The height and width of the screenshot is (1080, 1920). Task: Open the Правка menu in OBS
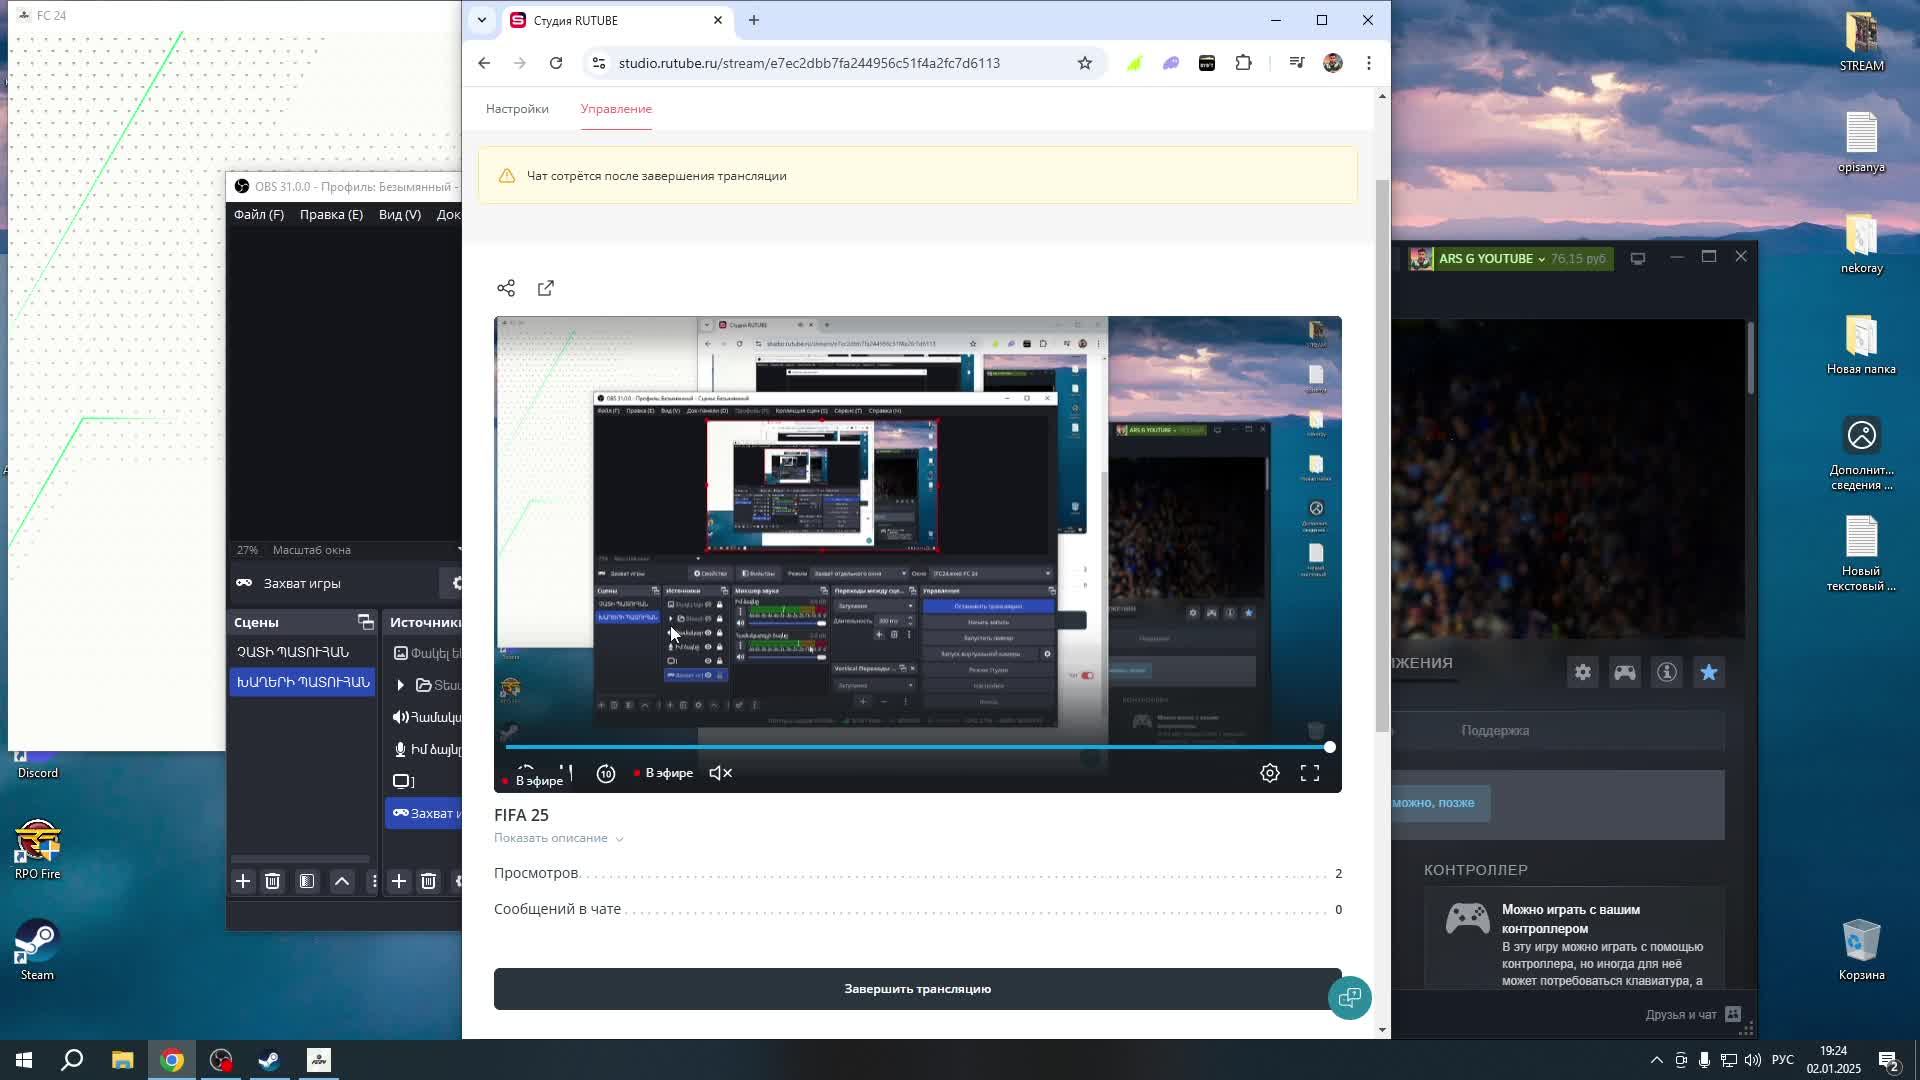(x=331, y=214)
